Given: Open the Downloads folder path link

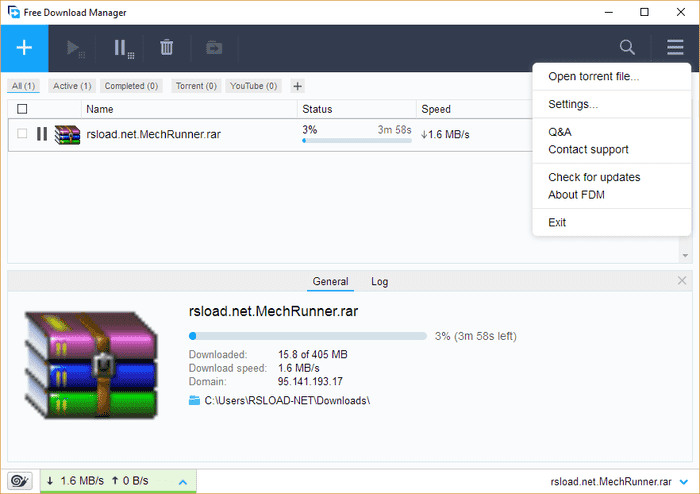Looking at the screenshot, I should [x=287, y=401].
